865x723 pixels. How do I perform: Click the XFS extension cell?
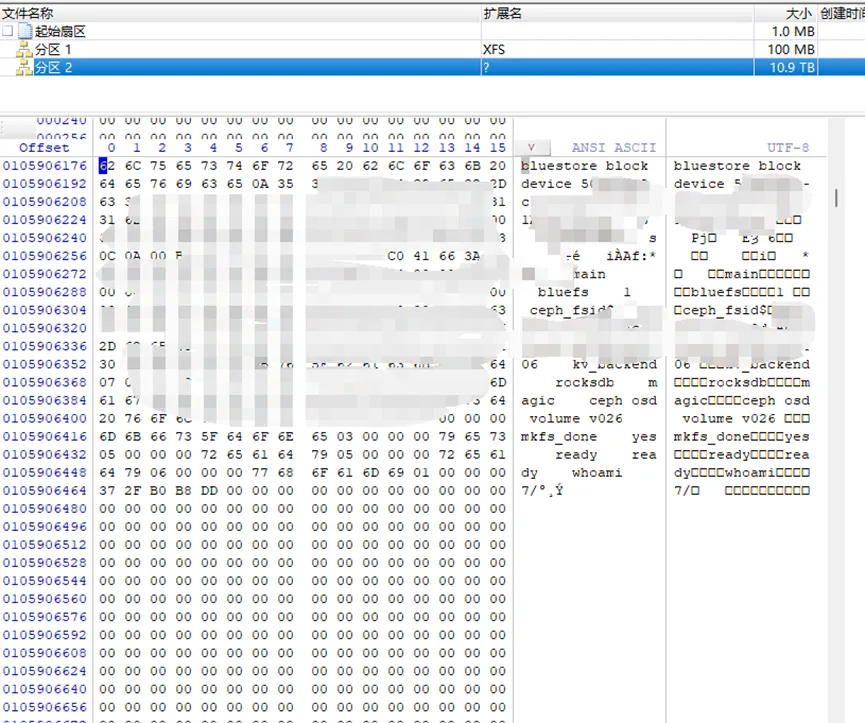[494, 50]
